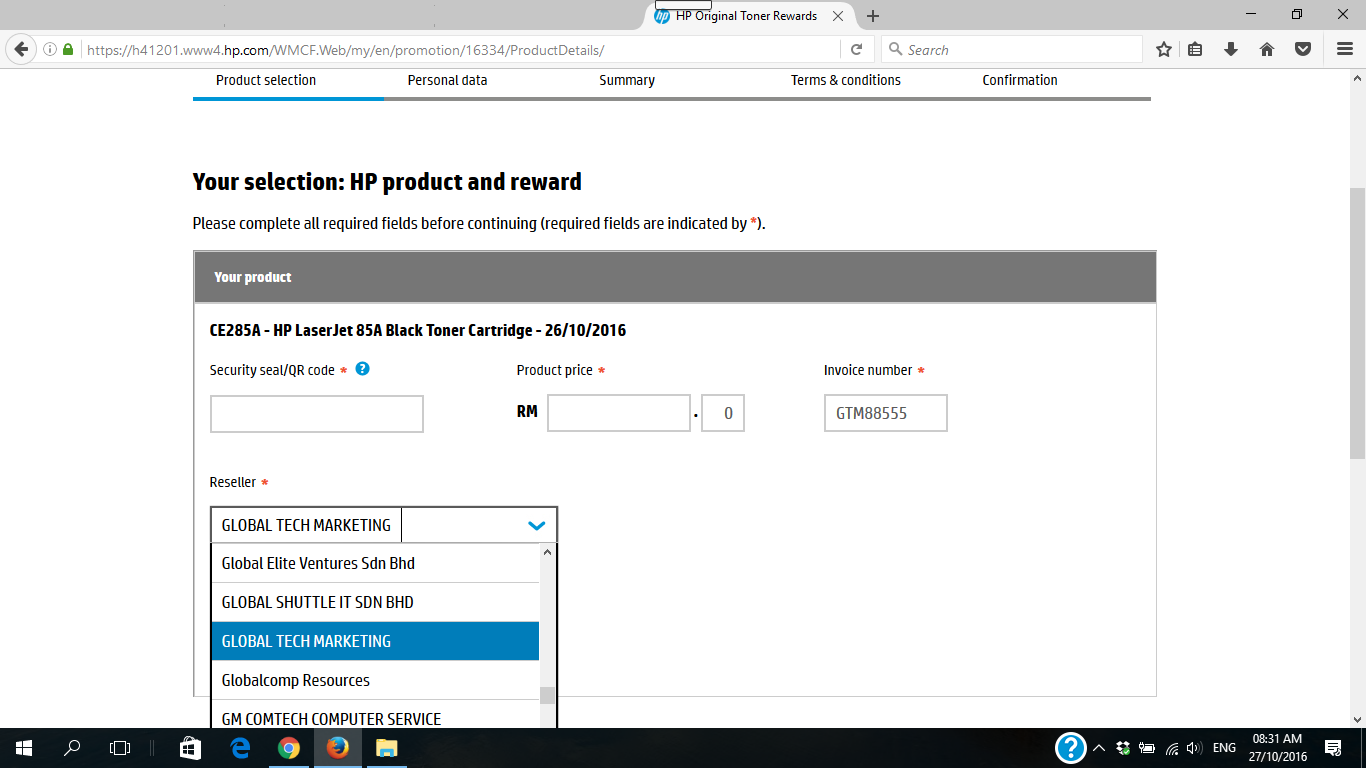Image resolution: width=1366 pixels, height=768 pixels.
Task: Select GLOBAL SHUTTLE IT SDN BHD reseller
Action: [x=375, y=602]
